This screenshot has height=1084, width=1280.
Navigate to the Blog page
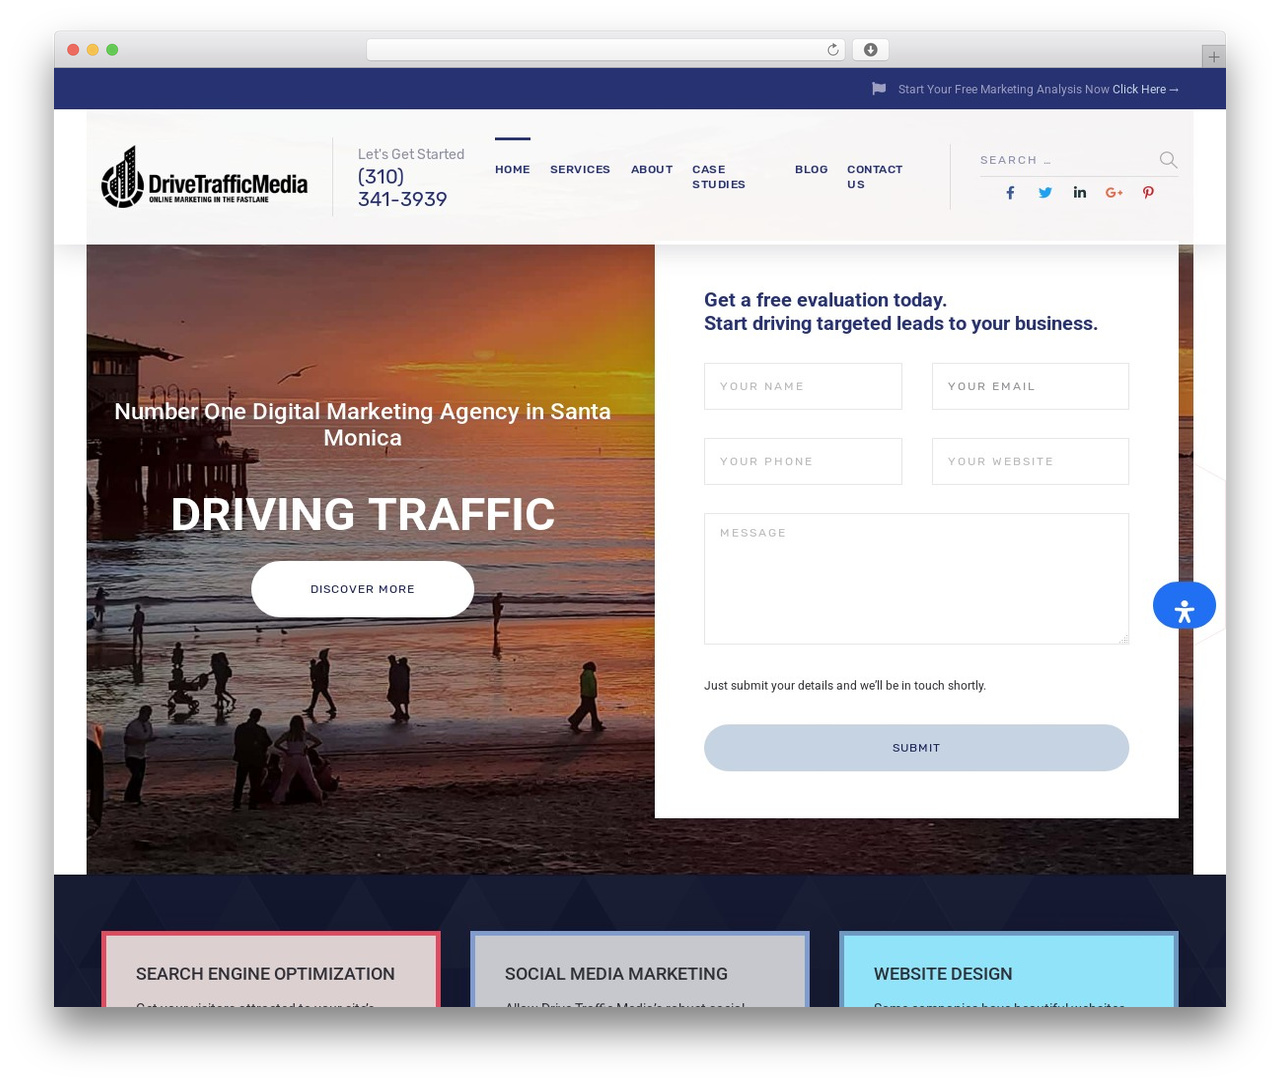point(811,170)
